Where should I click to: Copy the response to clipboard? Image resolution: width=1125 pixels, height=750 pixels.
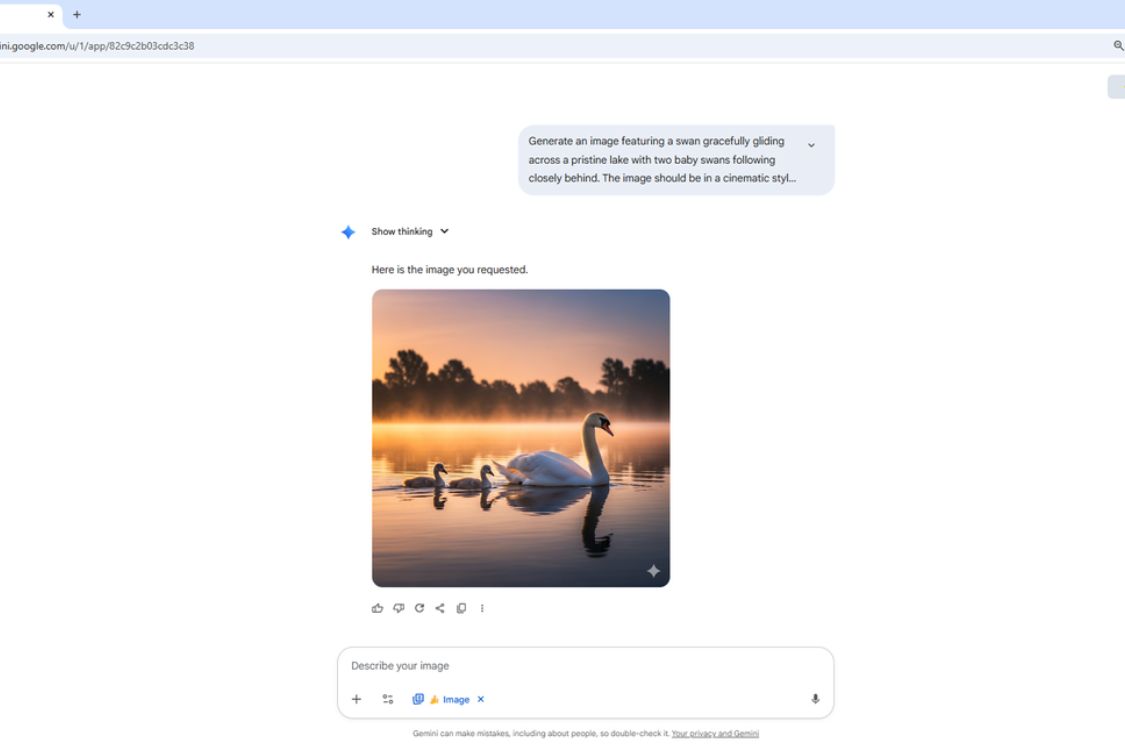click(461, 608)
